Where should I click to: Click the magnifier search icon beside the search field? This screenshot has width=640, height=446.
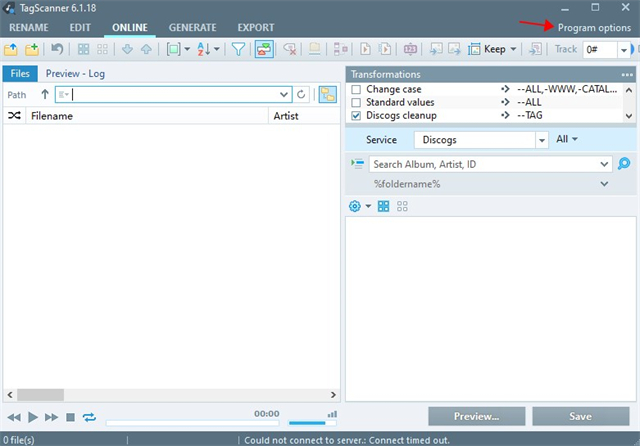(x=624, y=164)
